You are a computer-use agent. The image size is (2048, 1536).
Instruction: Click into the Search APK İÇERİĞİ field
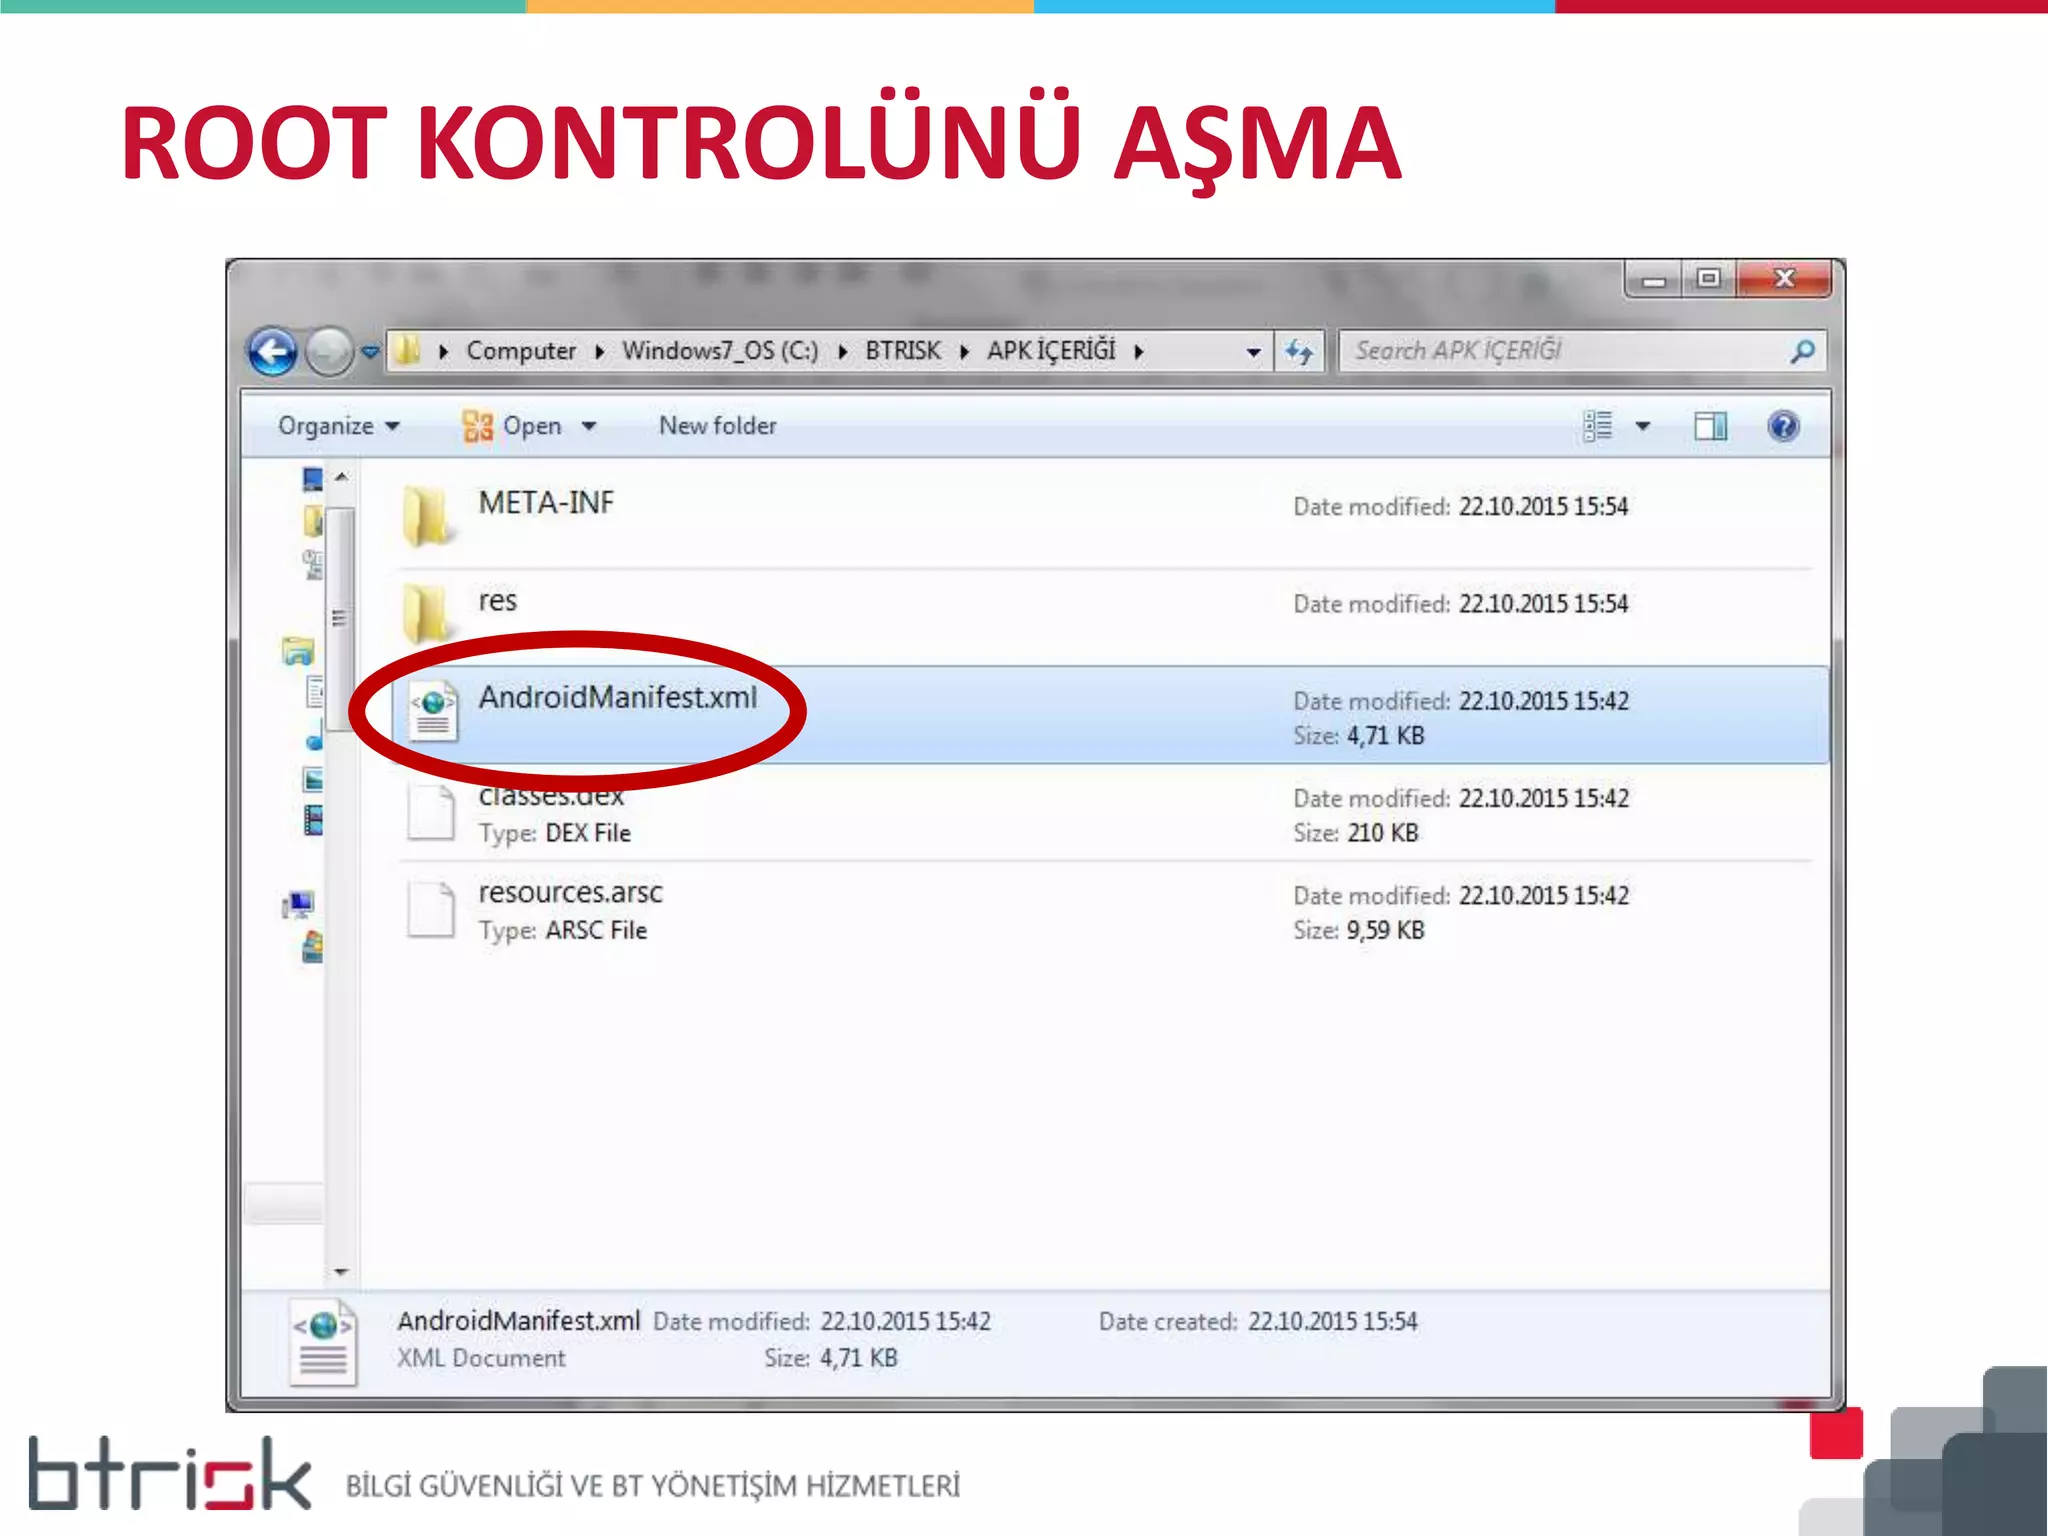pos(1583,351)
